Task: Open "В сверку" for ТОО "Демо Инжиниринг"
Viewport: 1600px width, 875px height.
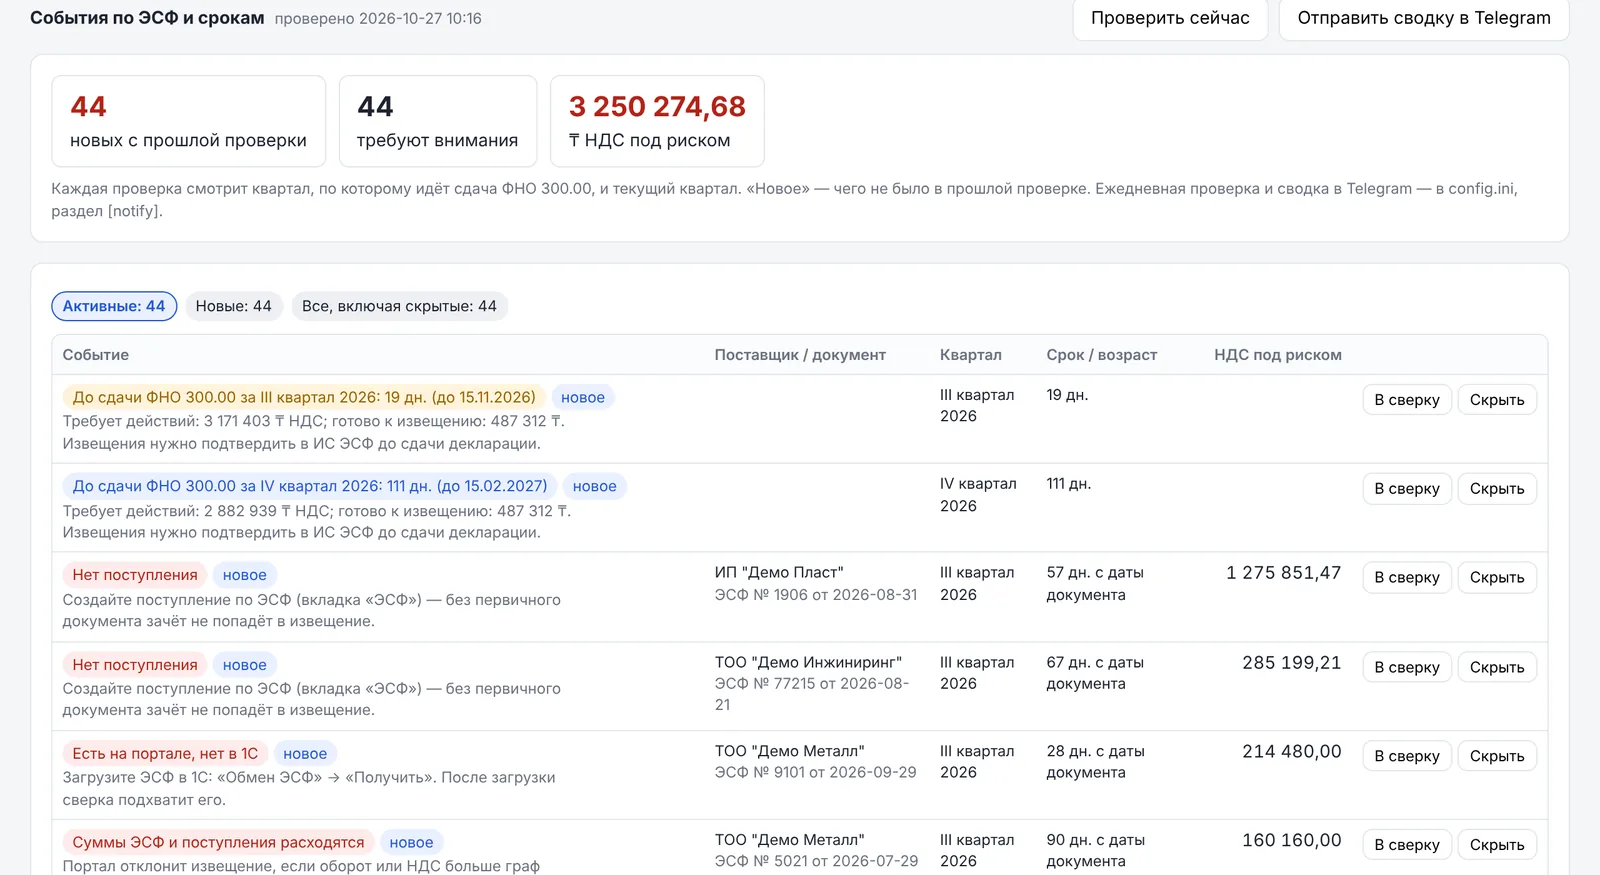Action: (x=1407, y=668)
